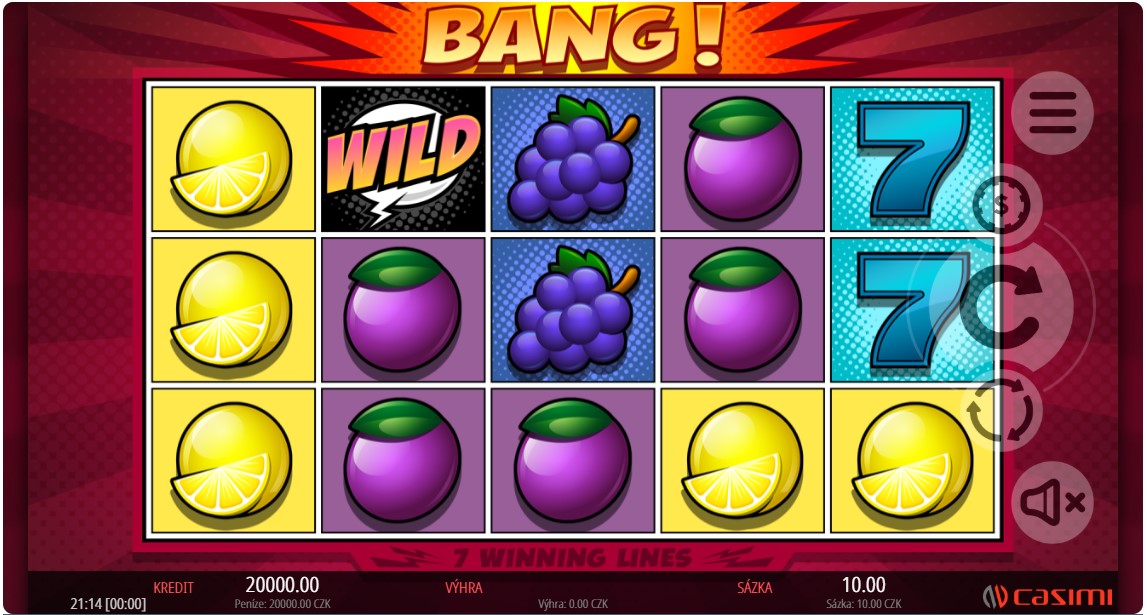
Task: Click the top grapes symbol
Action: pos(573,159)
